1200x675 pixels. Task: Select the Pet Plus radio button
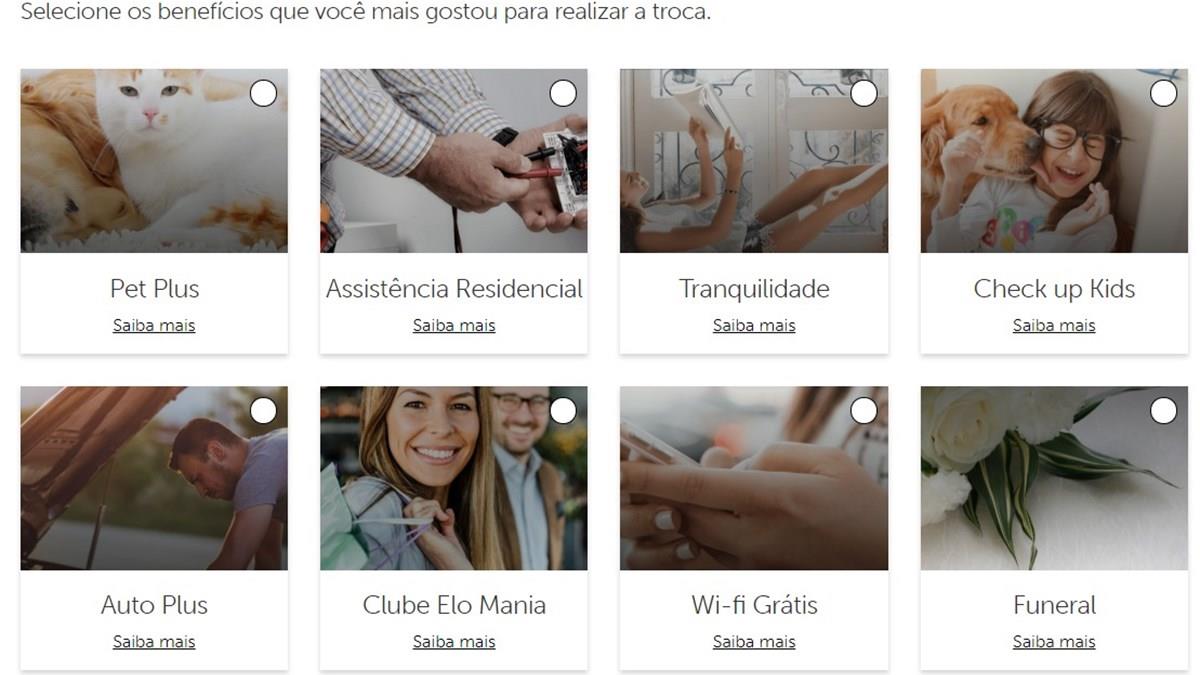tap(263, 94)
